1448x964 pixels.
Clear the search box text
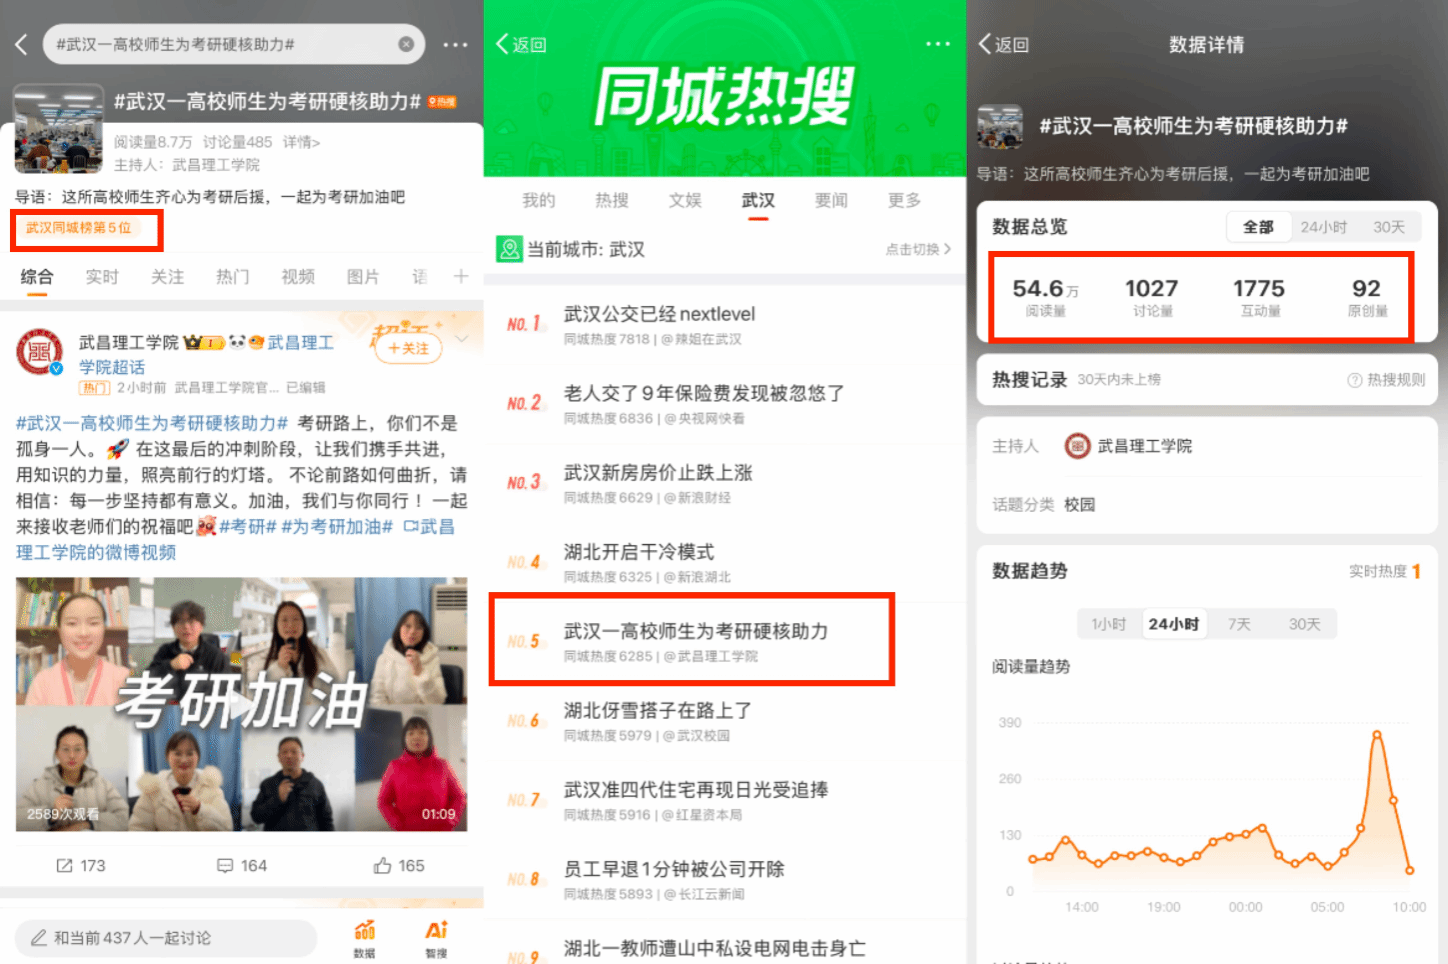406,44
